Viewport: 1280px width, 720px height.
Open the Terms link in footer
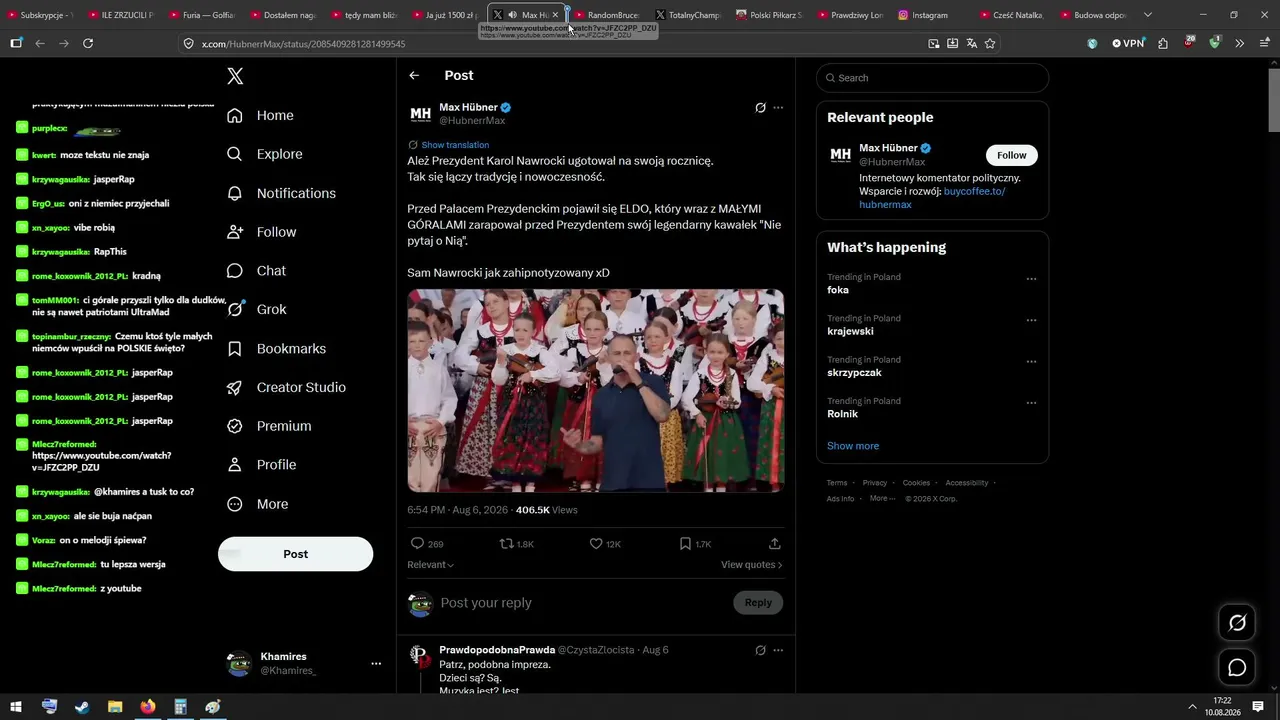[x=836, y=483]
